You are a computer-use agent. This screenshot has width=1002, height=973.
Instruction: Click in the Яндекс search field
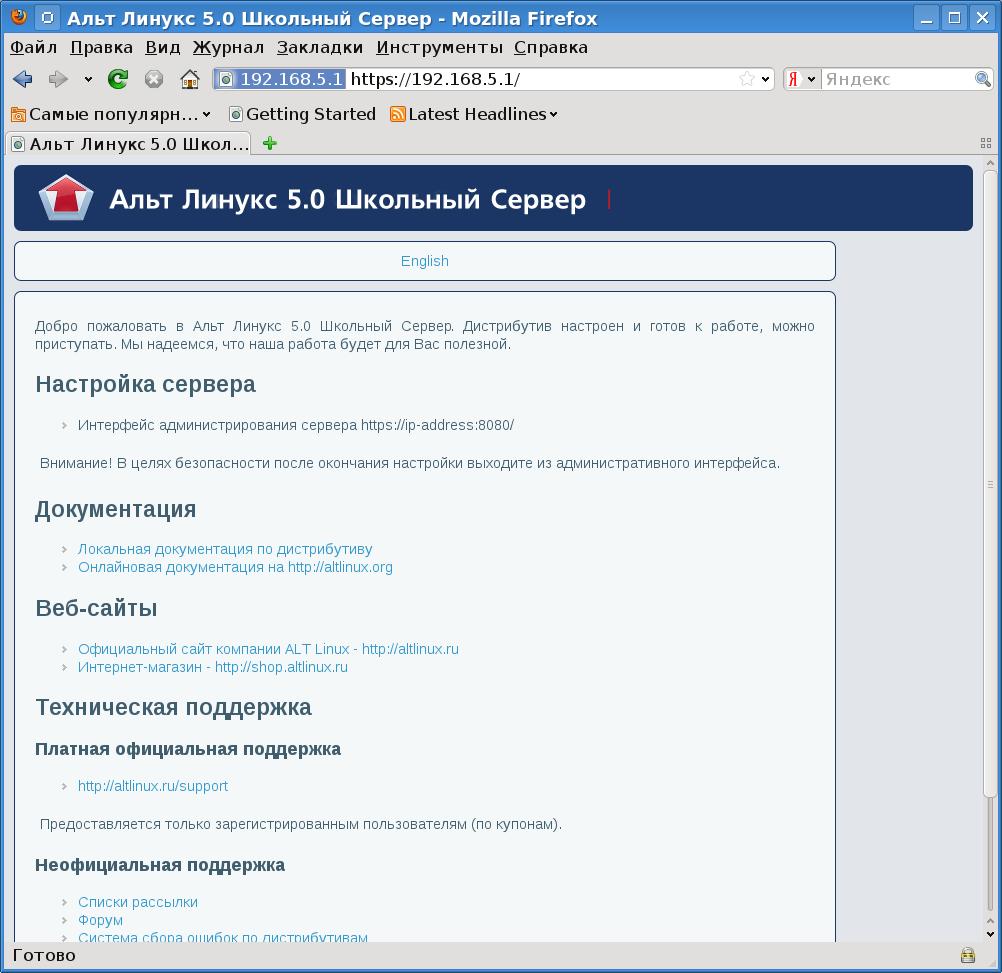(x=897, y=79)
